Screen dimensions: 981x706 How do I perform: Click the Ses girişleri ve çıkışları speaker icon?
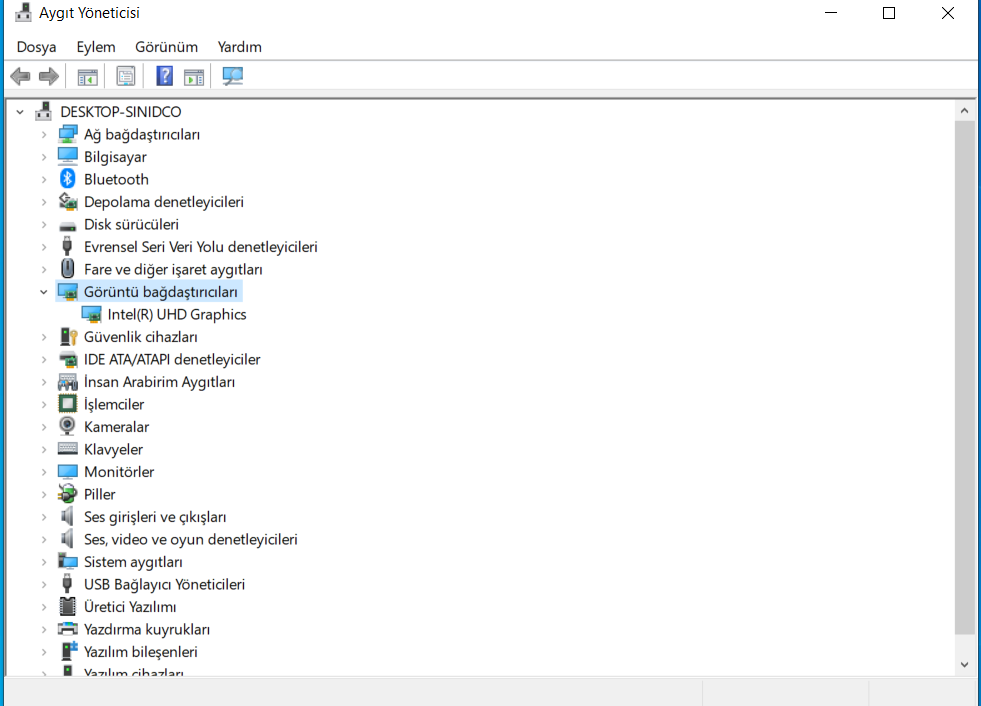pyautogui.click(x=67, y=516)
